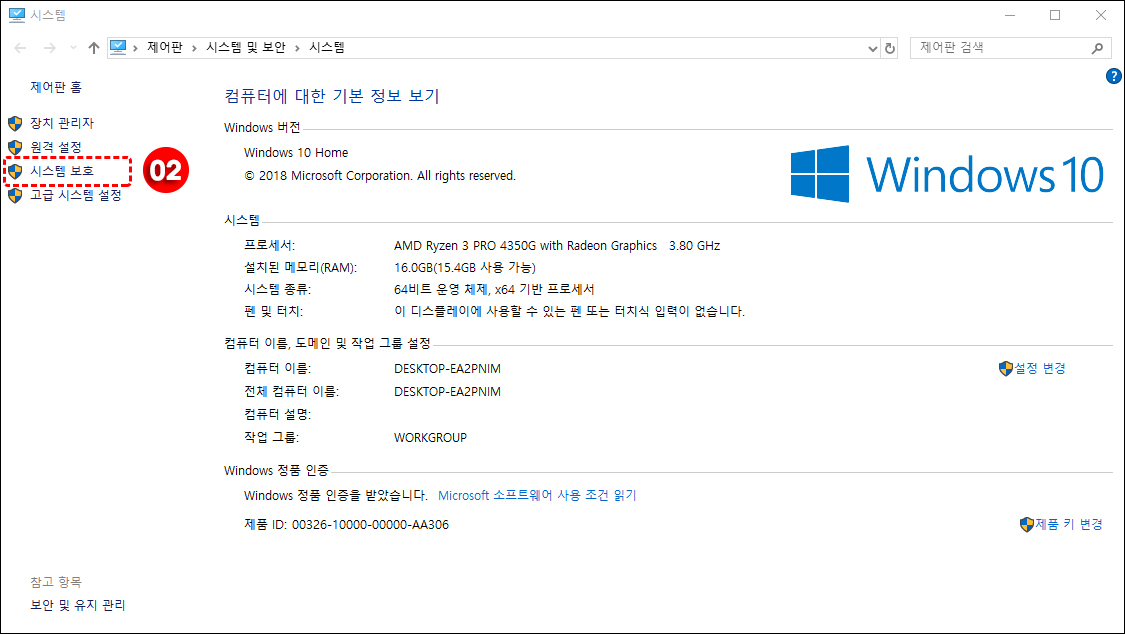Expand chevron after 시스템 및 보안
Viewport: 1125px width, 634px height.
pyautogui.click(x=297, y=48)
